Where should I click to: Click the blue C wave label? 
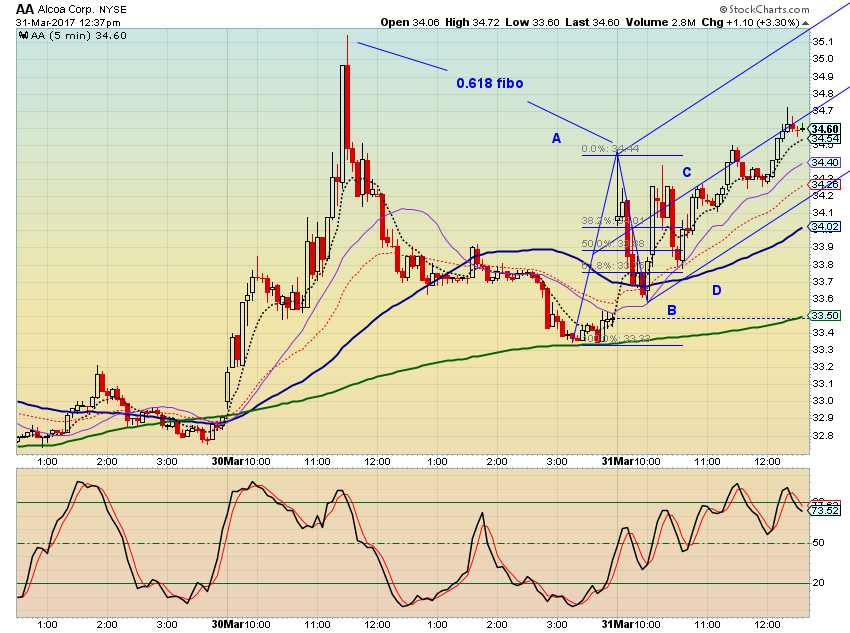pyautogui.click(x=687, y=172)
